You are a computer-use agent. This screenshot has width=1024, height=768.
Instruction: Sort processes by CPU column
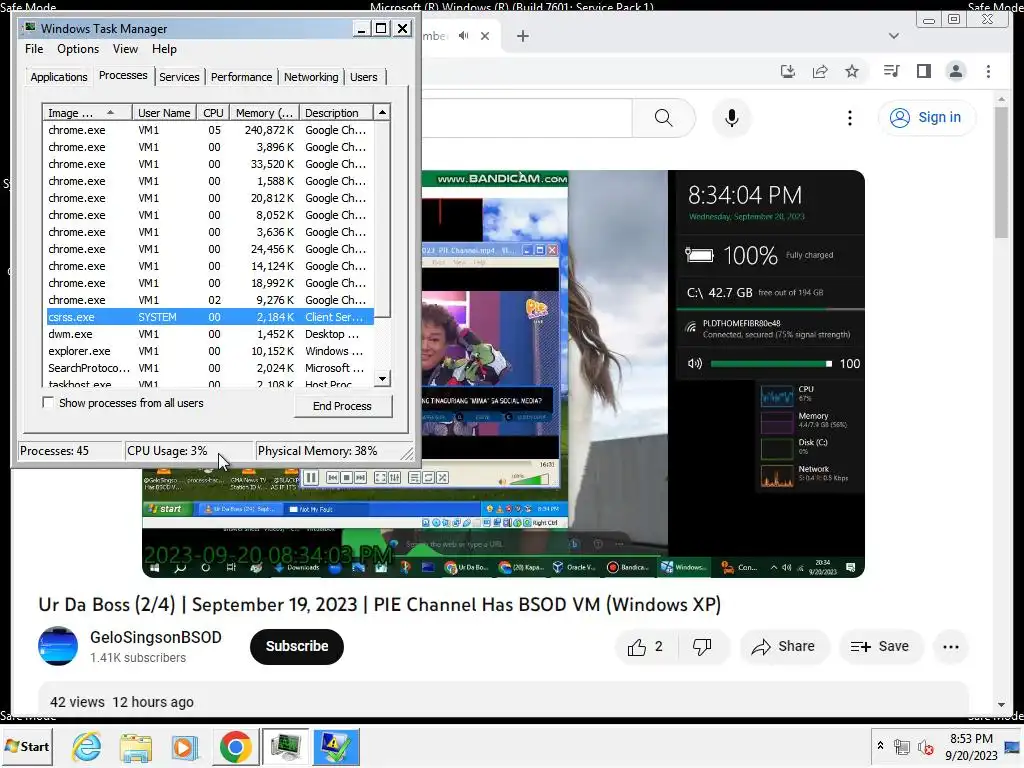pyautogui.click(x=213, y=112)
